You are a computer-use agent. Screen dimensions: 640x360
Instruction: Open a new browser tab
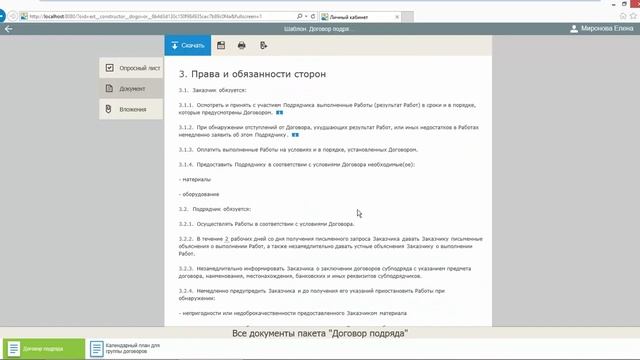[407, 17]
